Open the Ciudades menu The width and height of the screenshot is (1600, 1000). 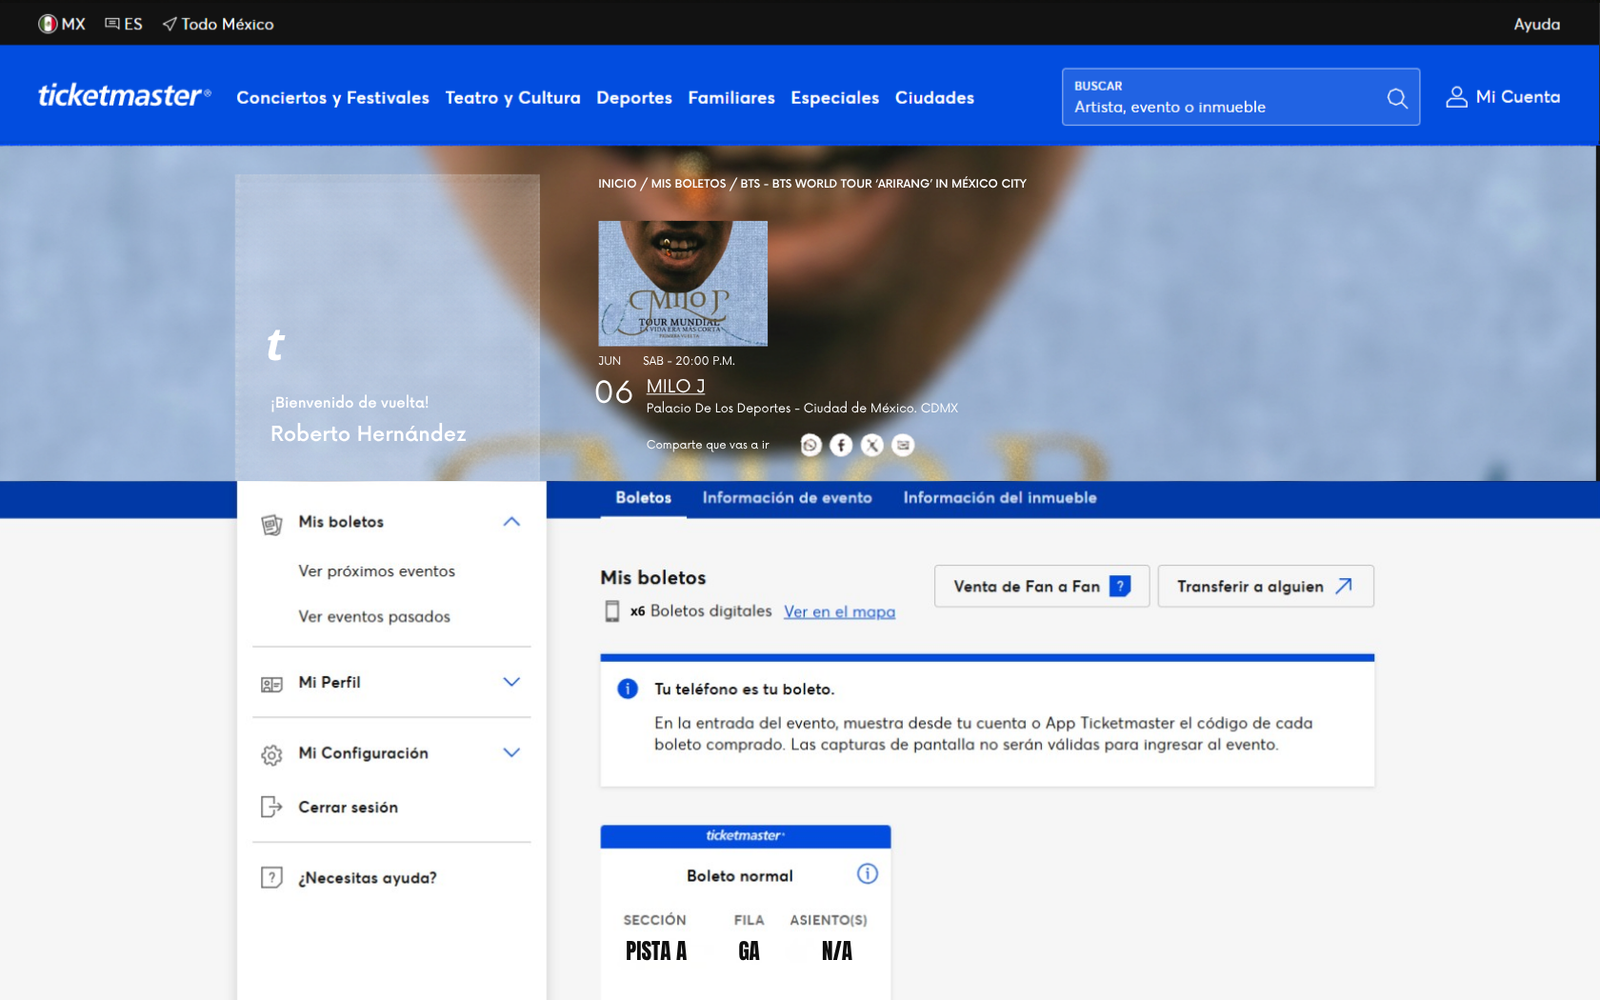coord(935,98)
